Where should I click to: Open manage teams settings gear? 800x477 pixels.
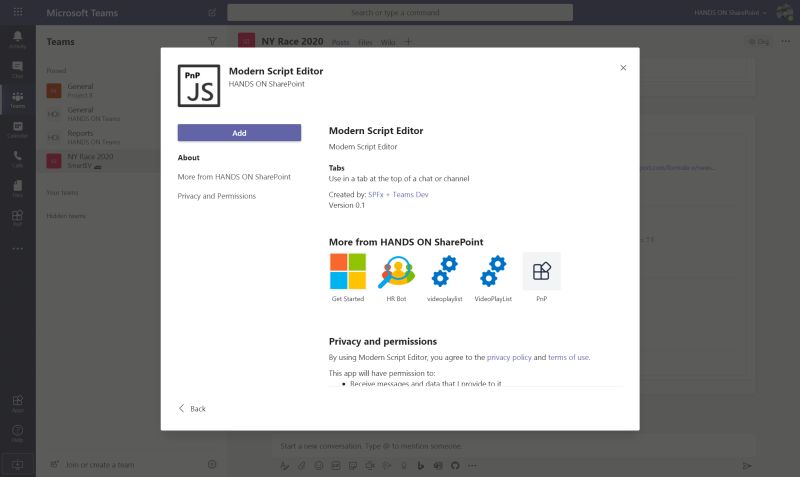[212, 464]
